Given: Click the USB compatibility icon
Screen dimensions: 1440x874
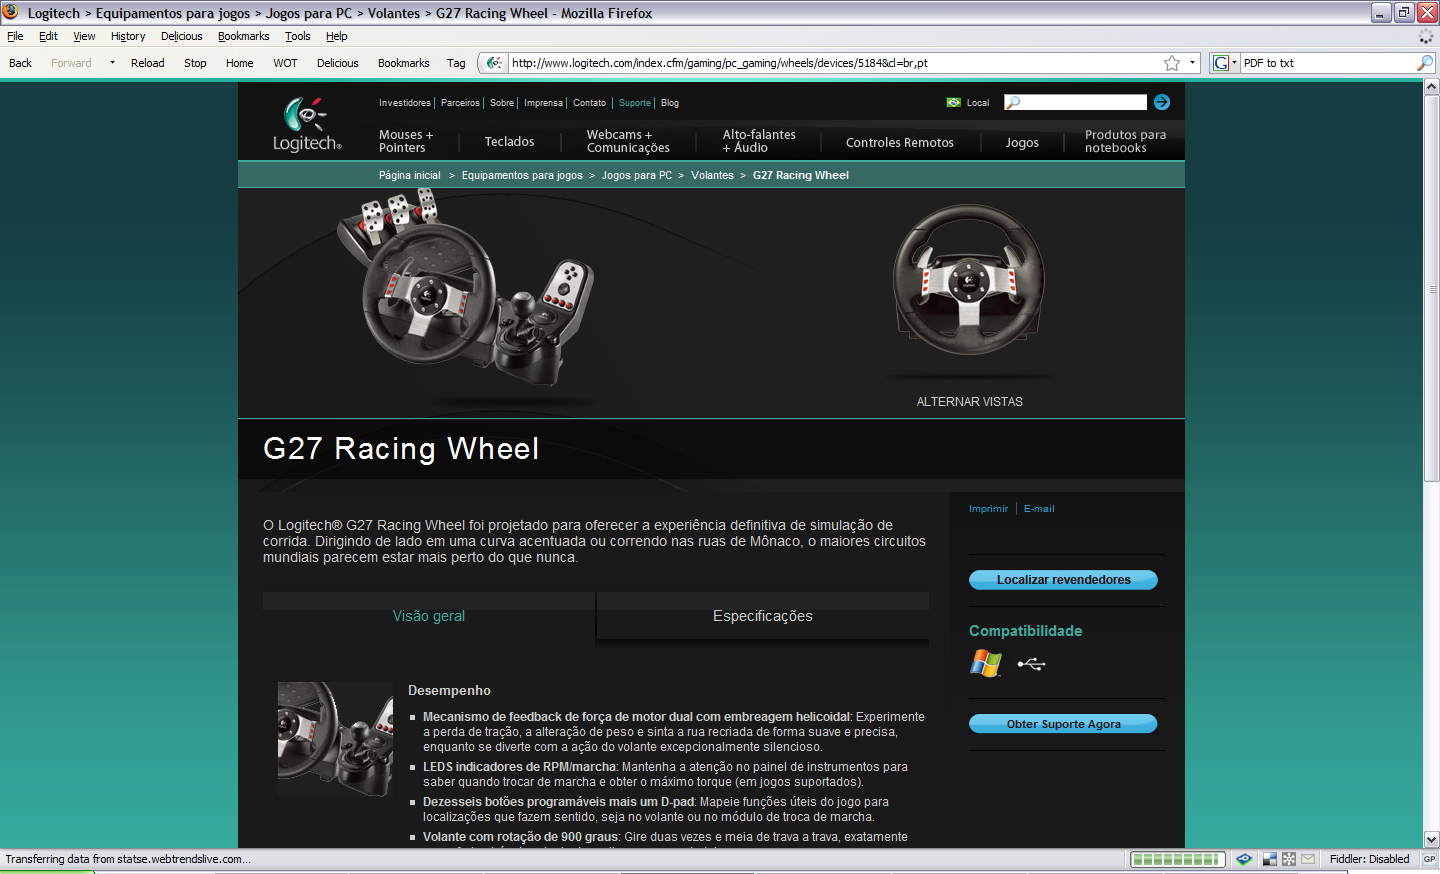Looking at the screenshot, I should point(1031,663).
